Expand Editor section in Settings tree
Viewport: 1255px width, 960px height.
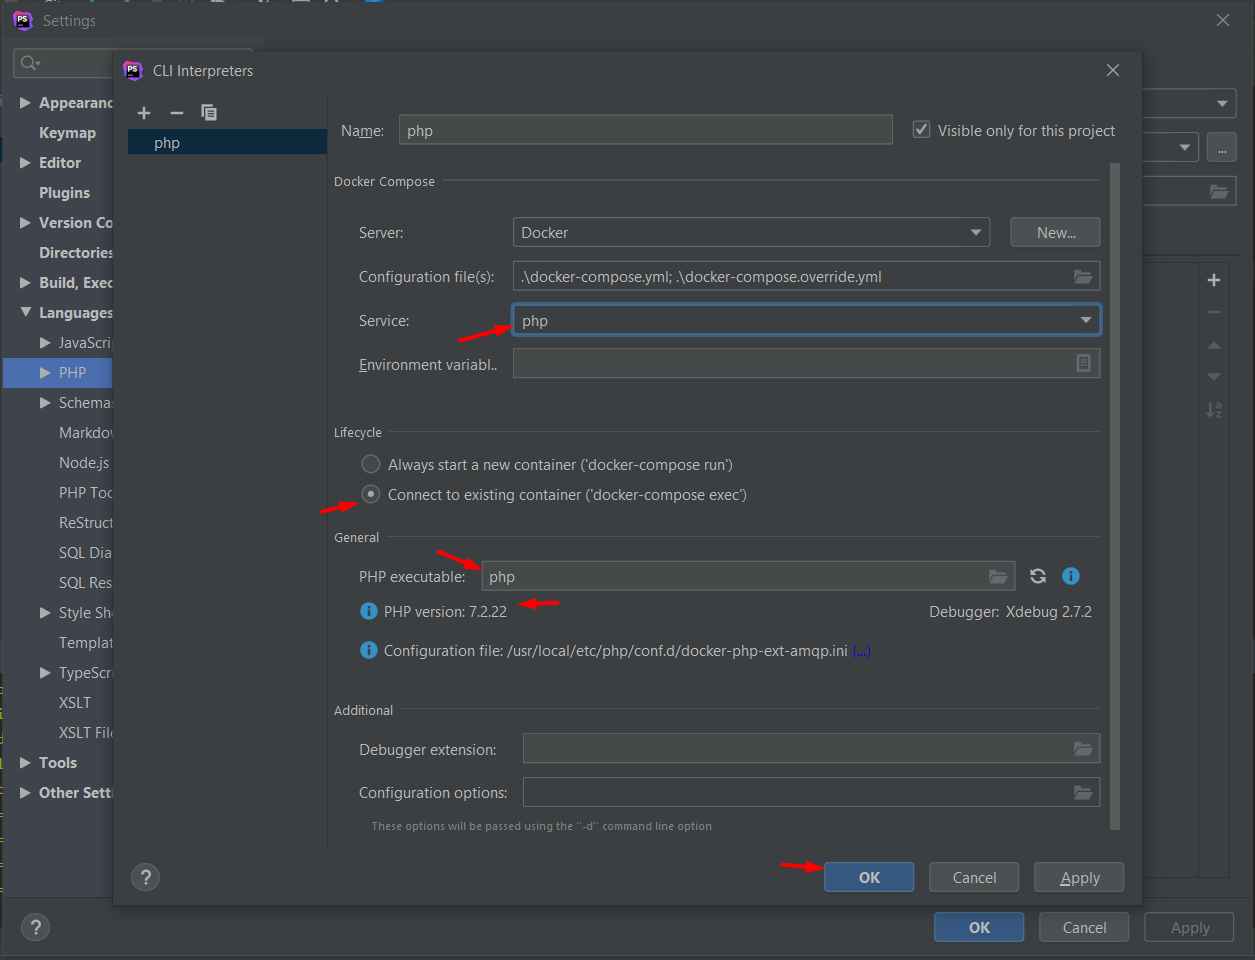click(x=26, y=163)
